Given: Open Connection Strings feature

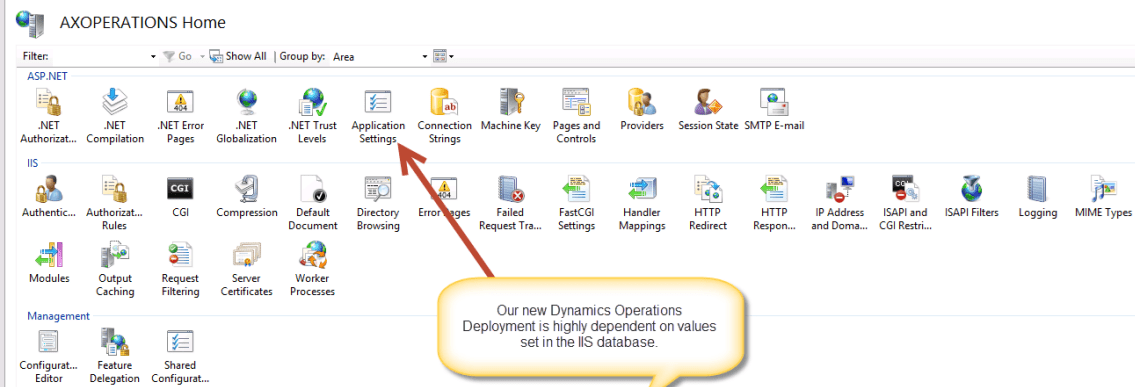Looking at the screenshot, I should [444, 116].
